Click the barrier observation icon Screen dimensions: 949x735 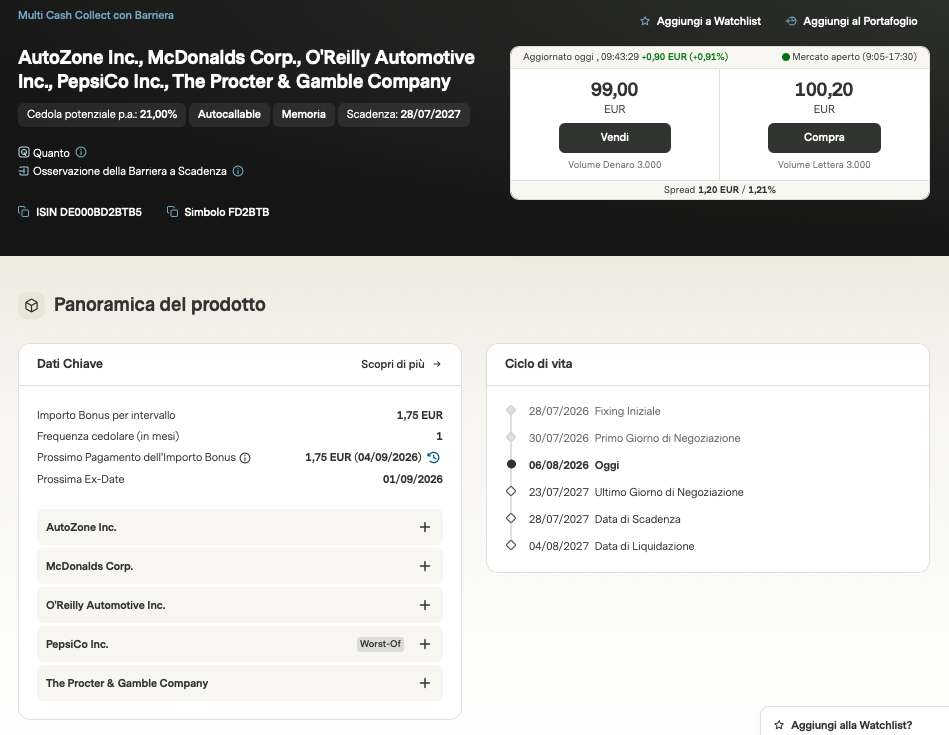pyautogui.click(x=24, y=171)
